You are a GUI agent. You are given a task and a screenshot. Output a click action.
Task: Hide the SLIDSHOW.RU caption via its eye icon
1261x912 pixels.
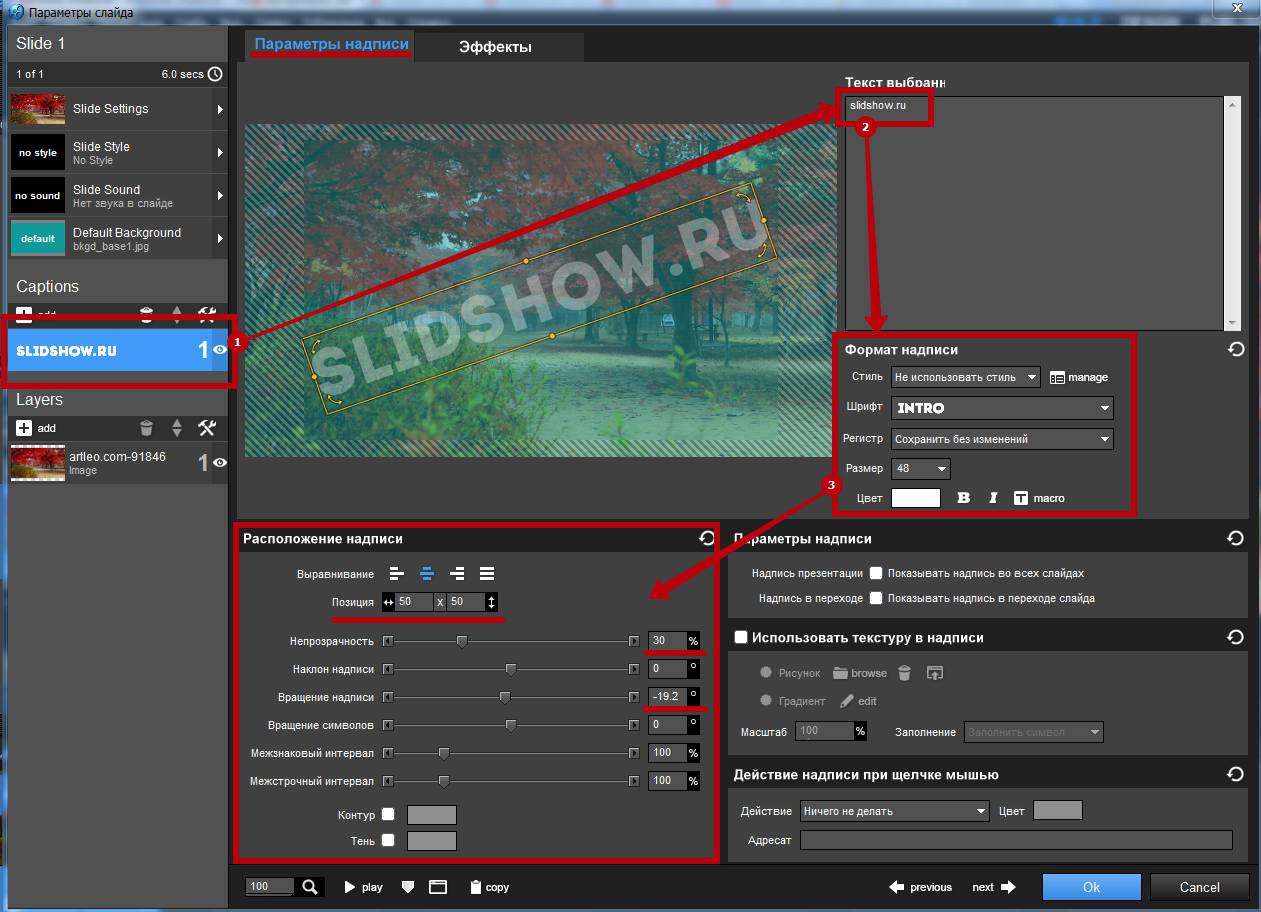tap(219, 350)
